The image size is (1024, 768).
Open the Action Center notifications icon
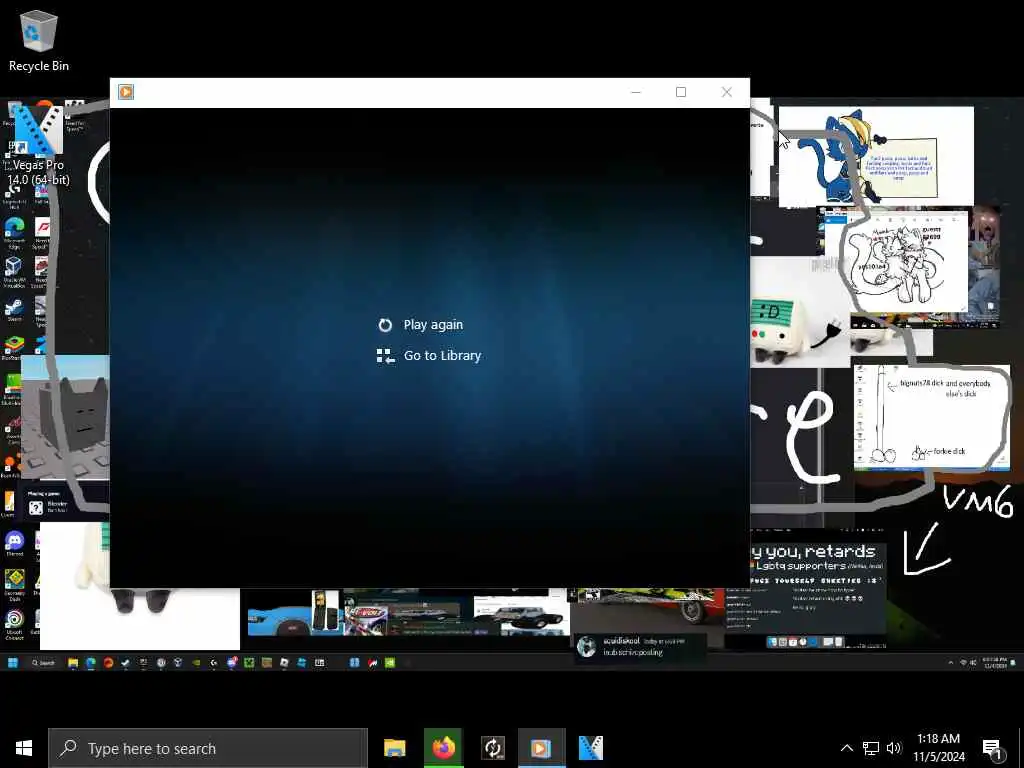992,748
